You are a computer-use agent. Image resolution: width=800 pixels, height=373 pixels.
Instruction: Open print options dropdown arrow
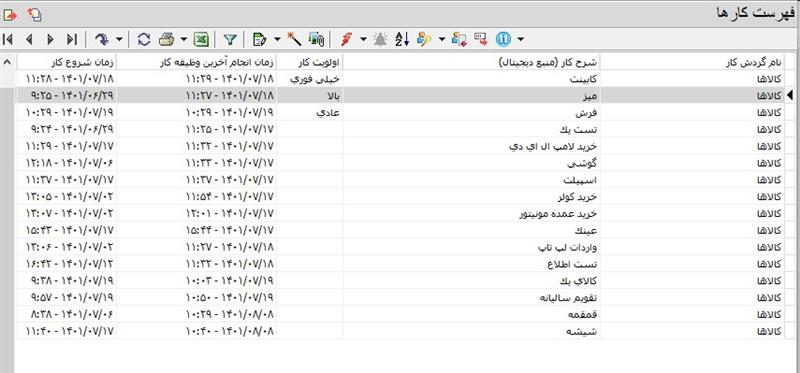tap(184, 39)
